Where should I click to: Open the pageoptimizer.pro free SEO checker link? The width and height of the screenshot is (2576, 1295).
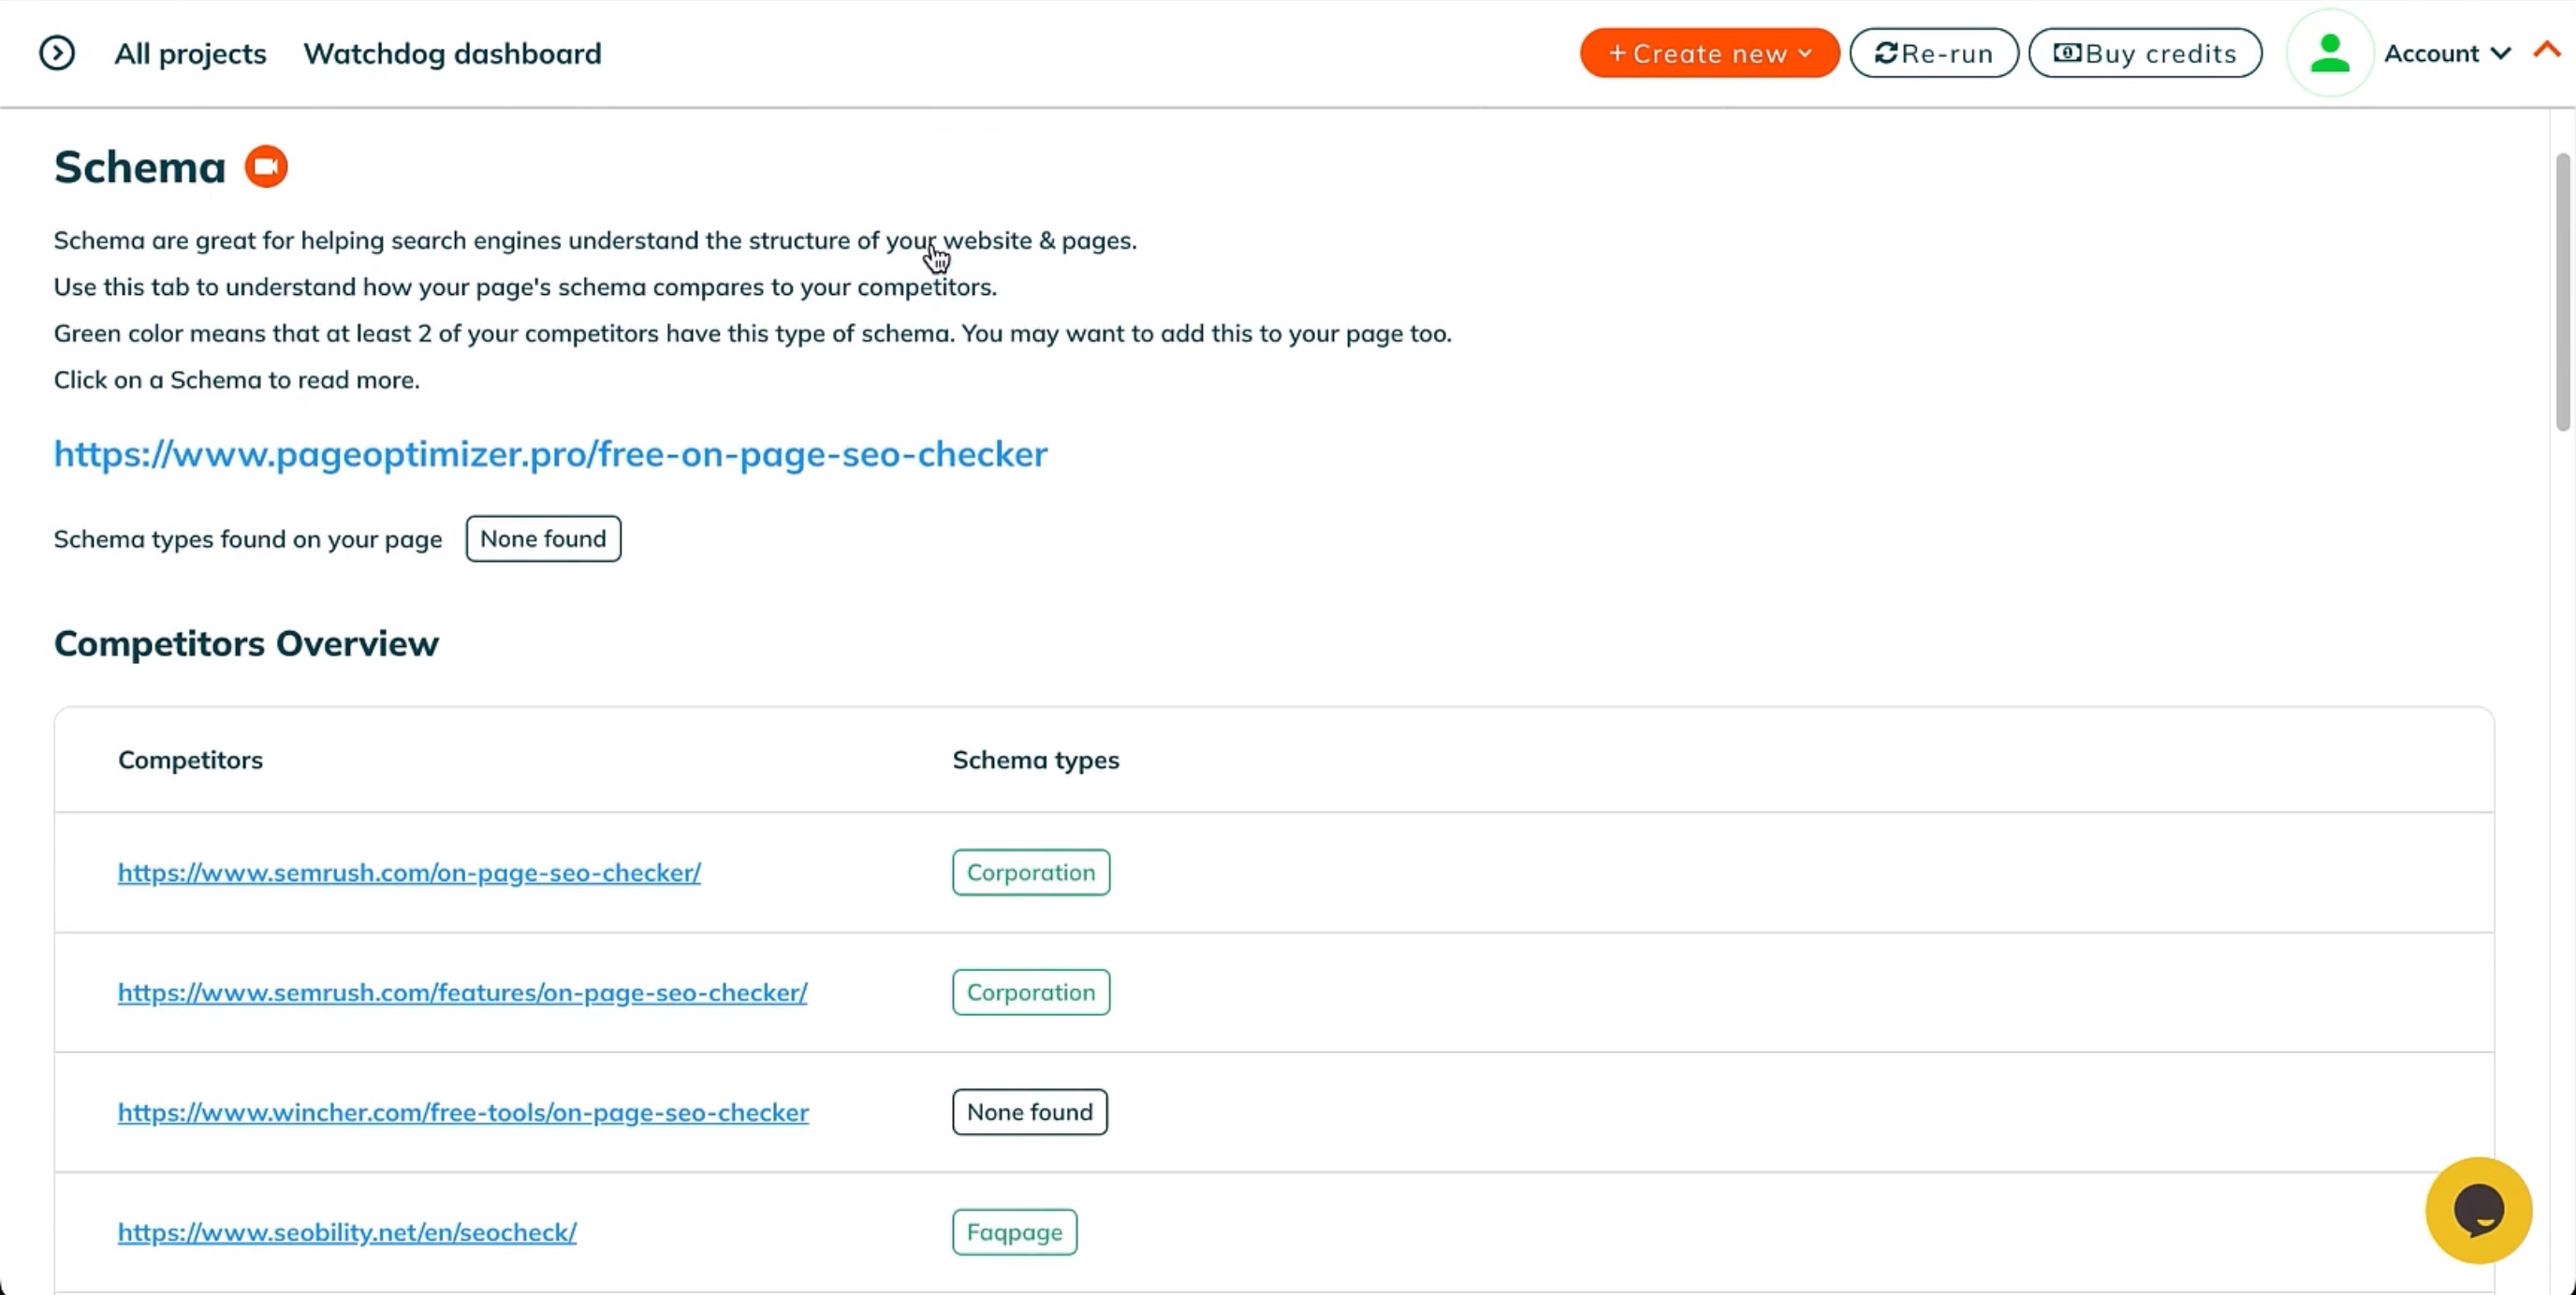[x=550, y=454]
